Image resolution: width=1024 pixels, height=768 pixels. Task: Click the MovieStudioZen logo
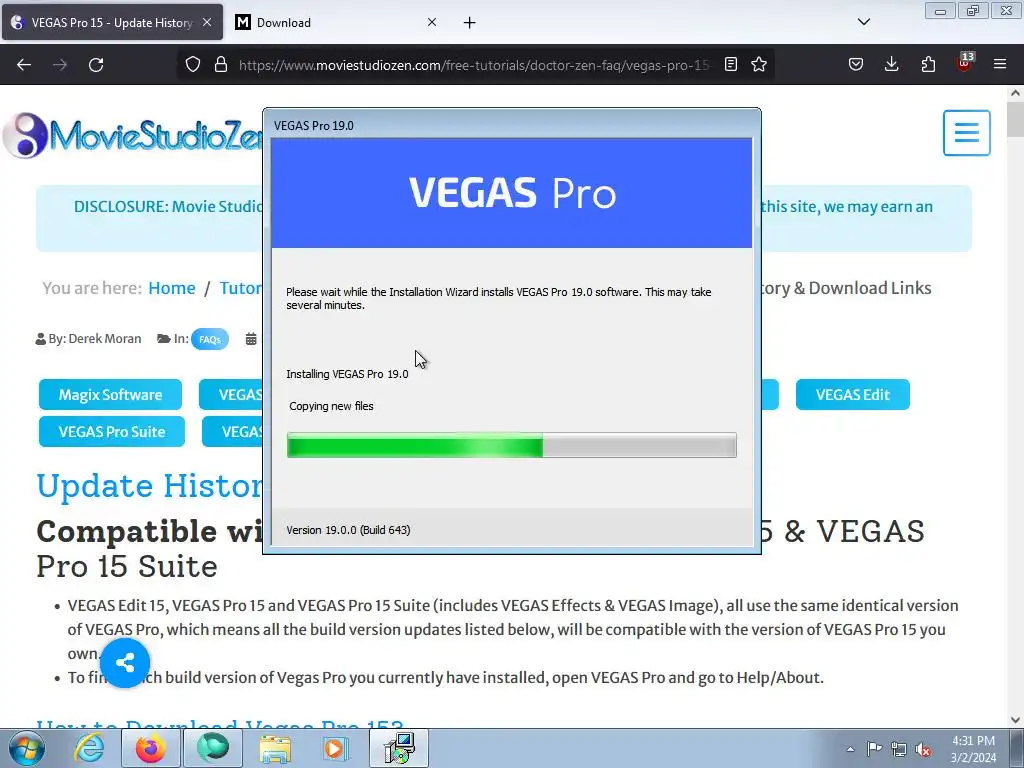click(x=133, y=136)
